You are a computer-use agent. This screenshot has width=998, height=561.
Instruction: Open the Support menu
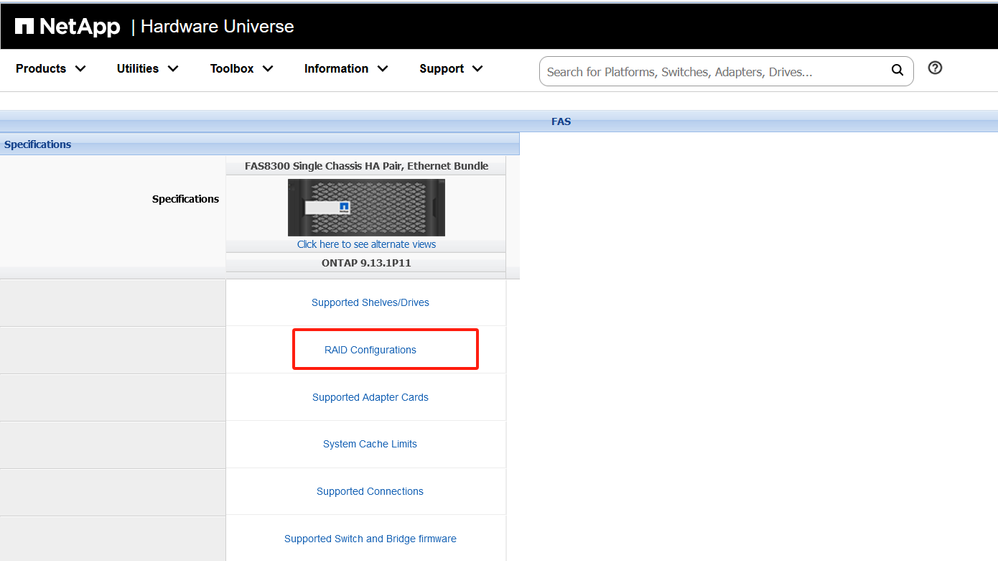point(450,69)
